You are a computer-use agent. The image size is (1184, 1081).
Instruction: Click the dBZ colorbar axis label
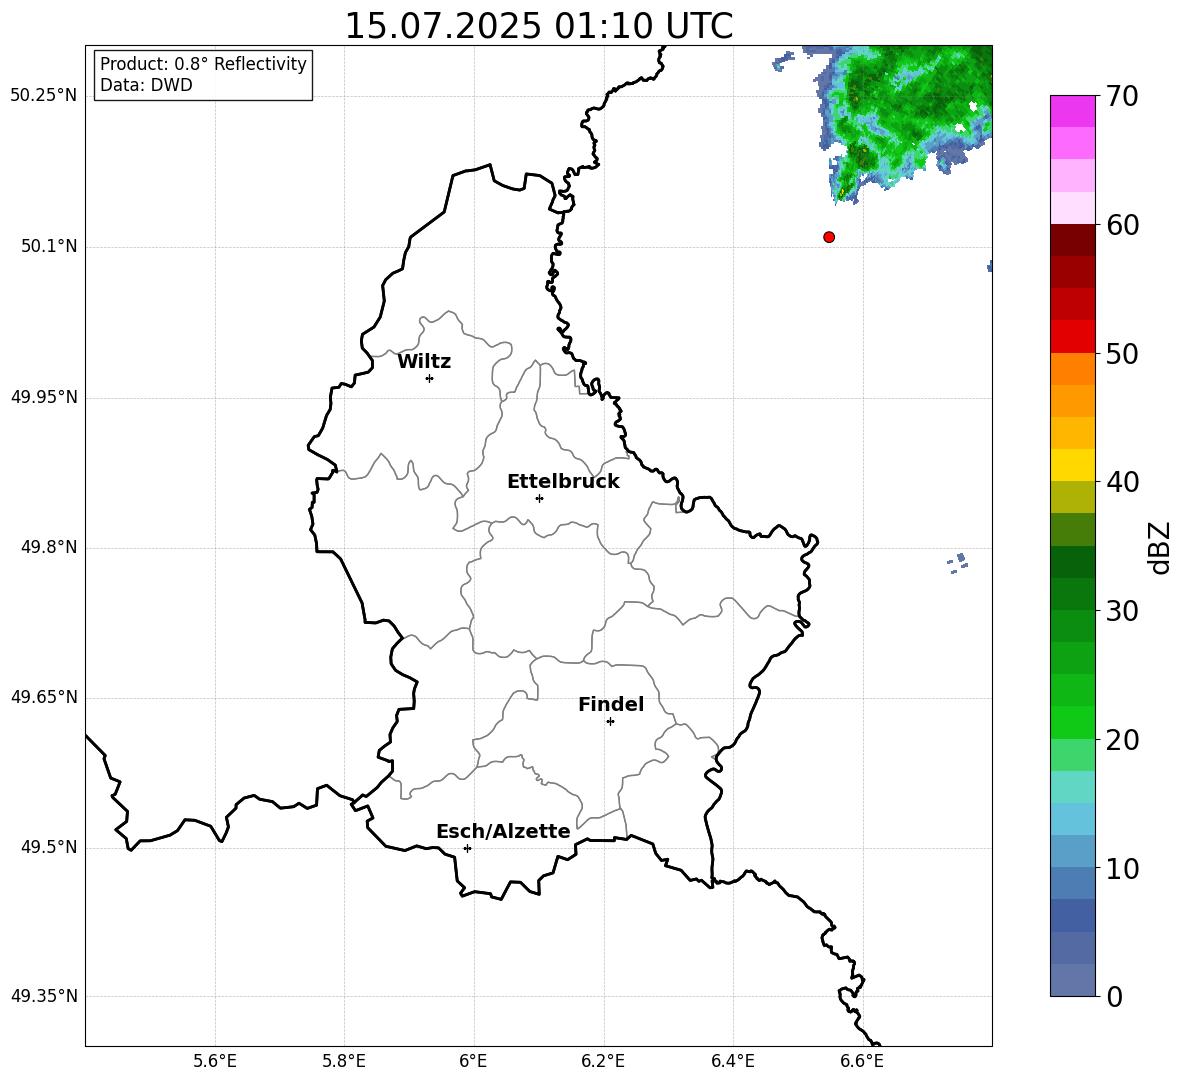[x=1158, y=547]
